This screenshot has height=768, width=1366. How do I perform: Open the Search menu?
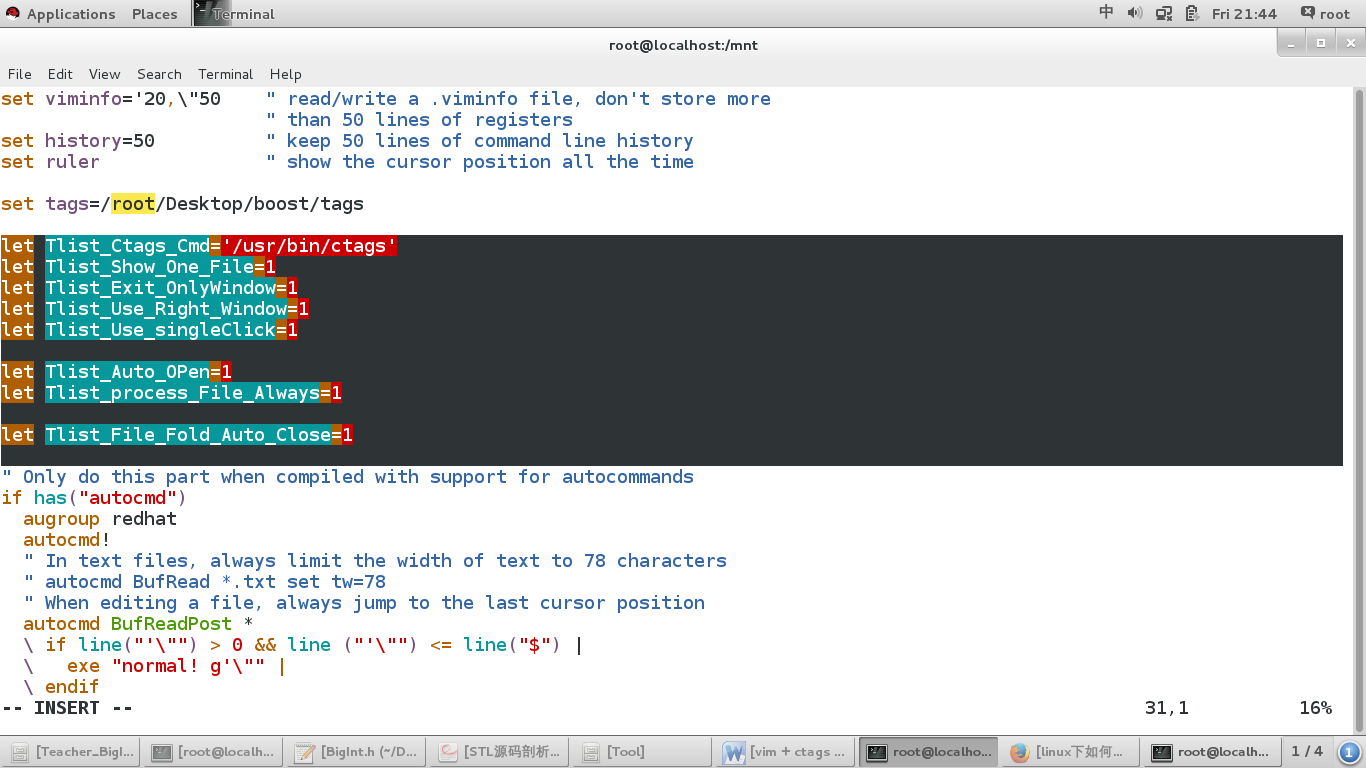pos(159,74)
